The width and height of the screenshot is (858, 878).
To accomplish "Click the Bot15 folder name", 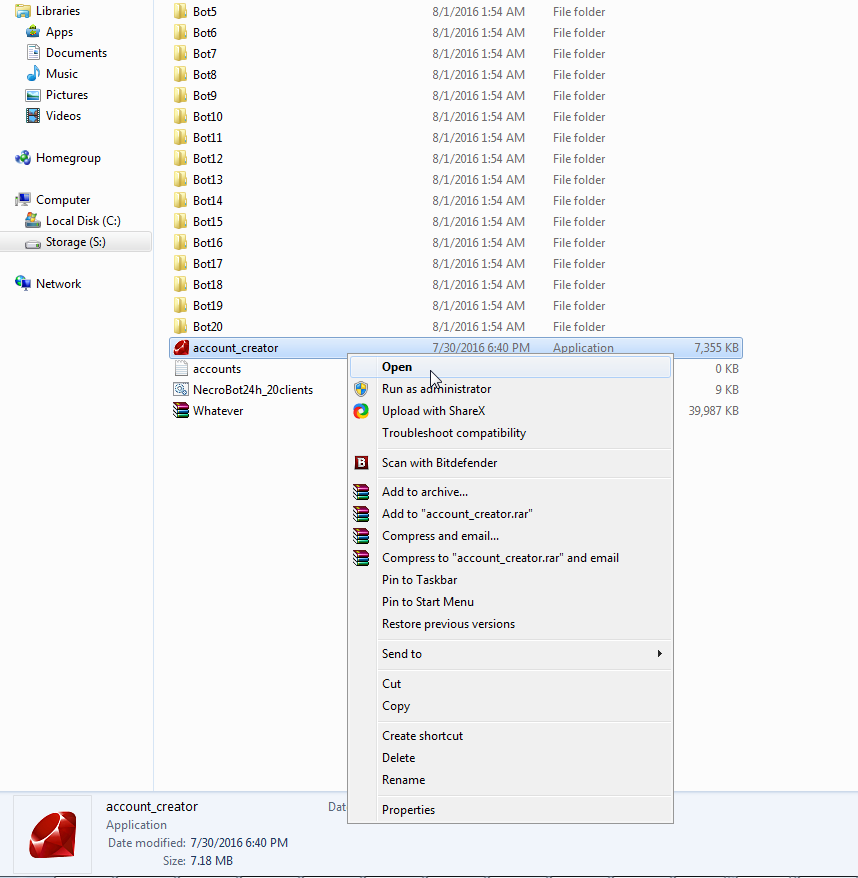I will coord(208,222).
